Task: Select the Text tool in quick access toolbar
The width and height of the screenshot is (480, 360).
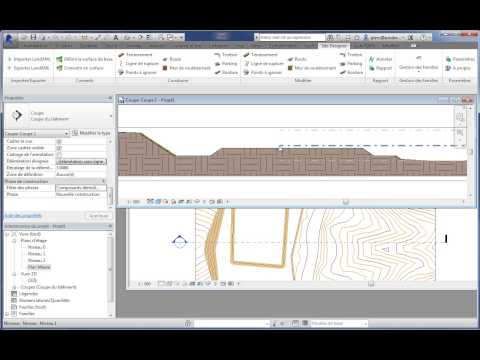Action: 116,37
